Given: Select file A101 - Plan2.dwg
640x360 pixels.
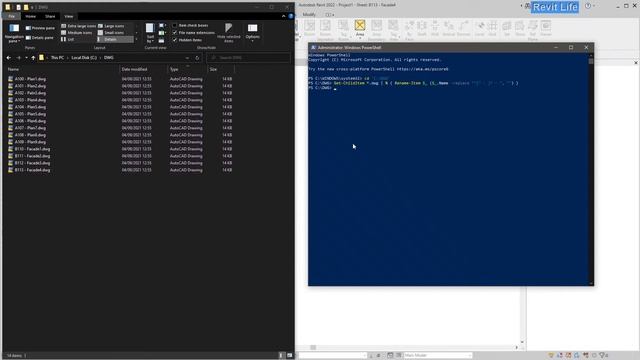Looking at the screenshot, I should (30, 86).
